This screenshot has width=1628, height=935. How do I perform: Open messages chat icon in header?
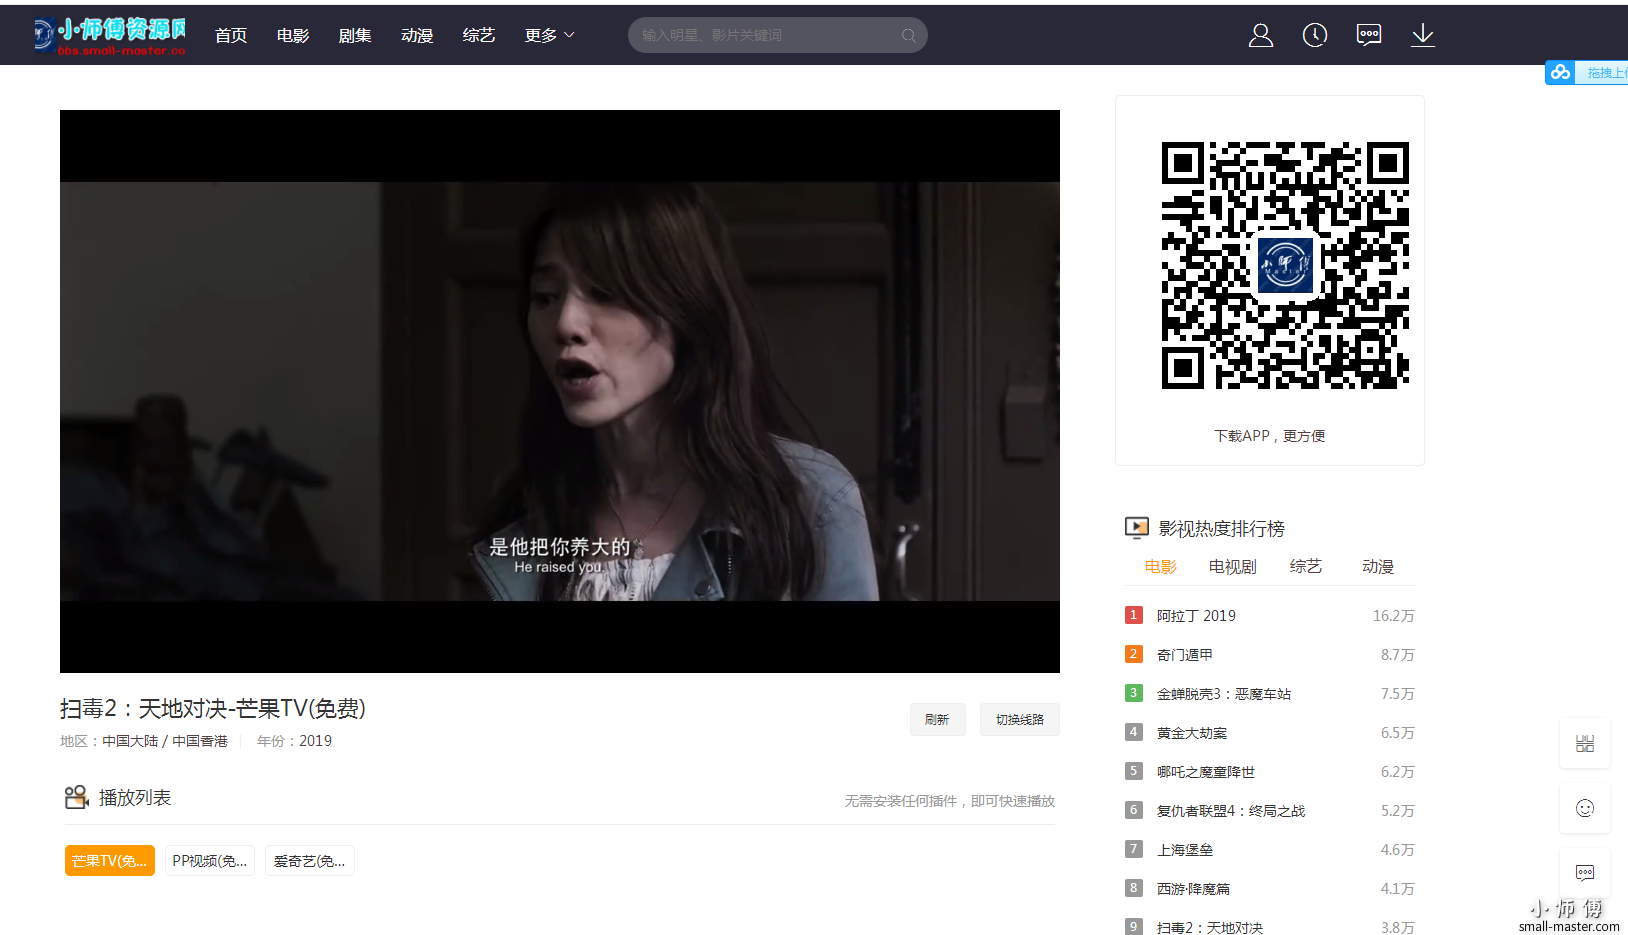1369,35
